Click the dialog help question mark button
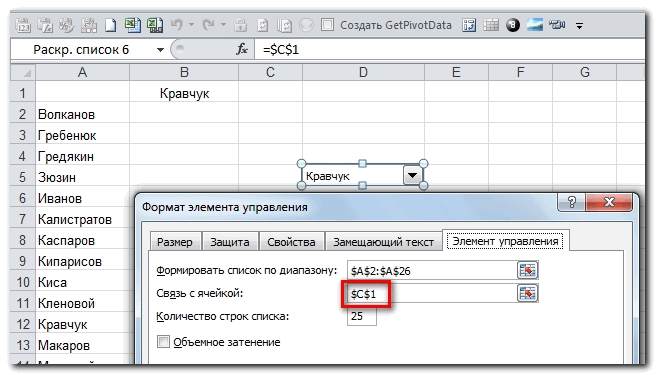This screenshot has height=375, width=656. [571, 203]
